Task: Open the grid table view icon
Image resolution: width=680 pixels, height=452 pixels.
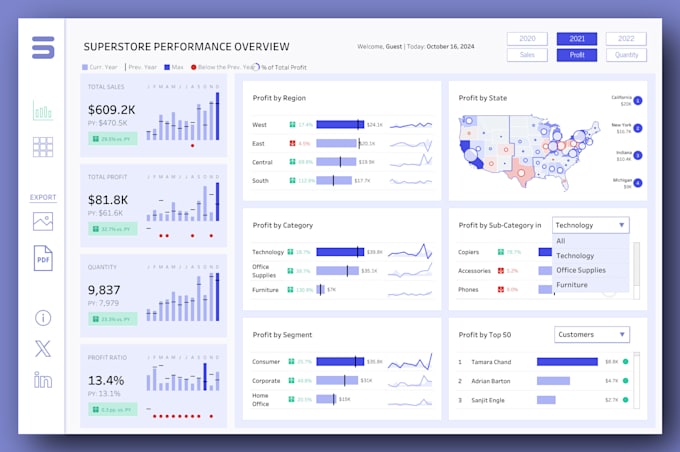Action: (x=43, y=147)
